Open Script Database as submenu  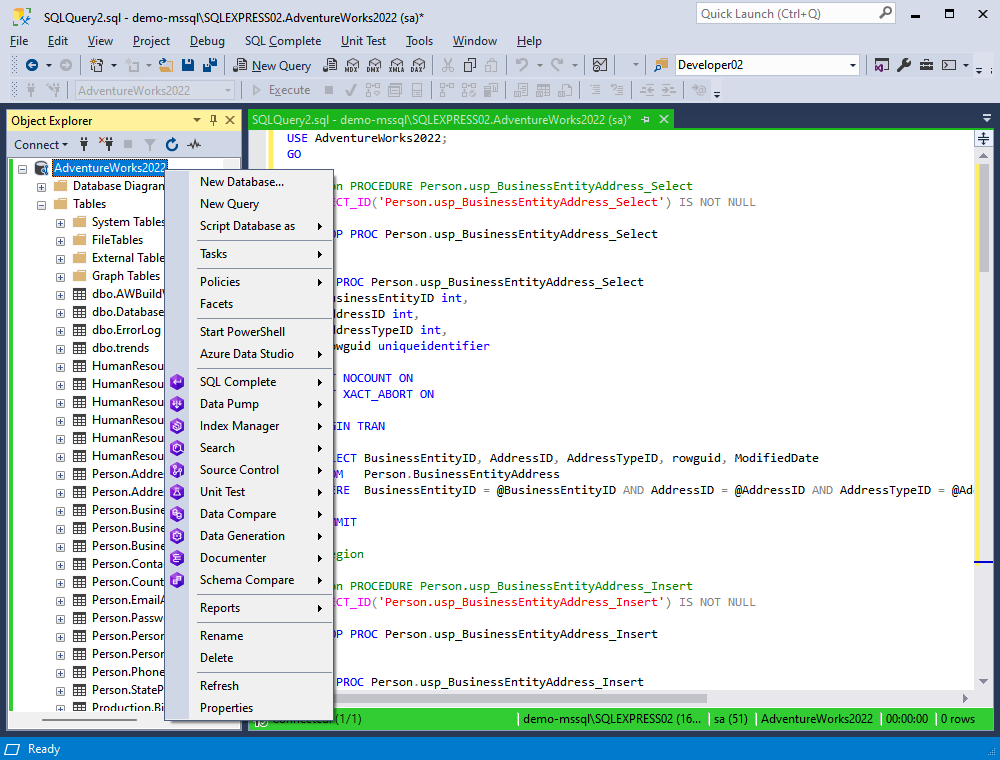[261, 226]
